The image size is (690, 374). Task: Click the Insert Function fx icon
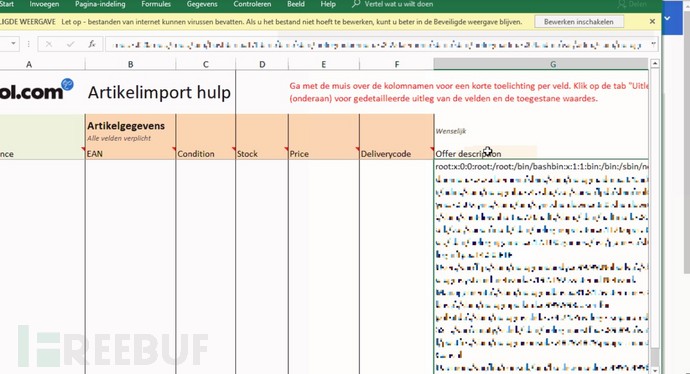point(92,44)
